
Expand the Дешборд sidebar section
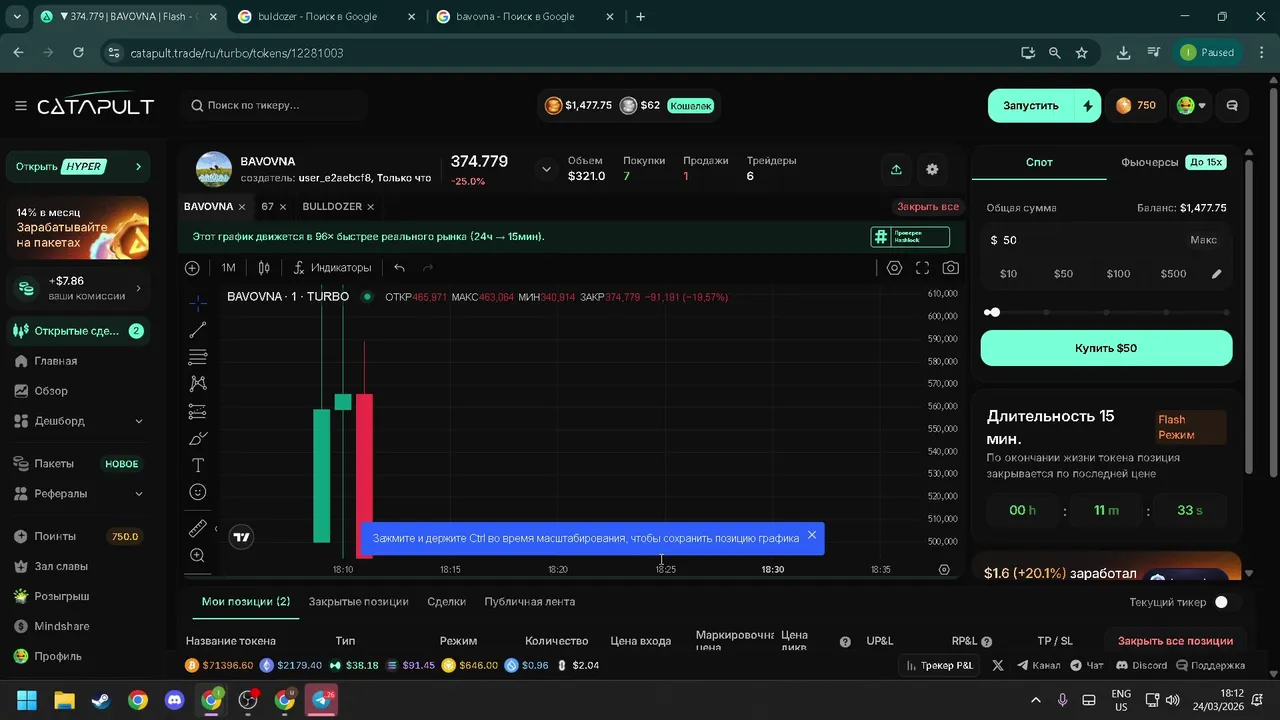138,421
